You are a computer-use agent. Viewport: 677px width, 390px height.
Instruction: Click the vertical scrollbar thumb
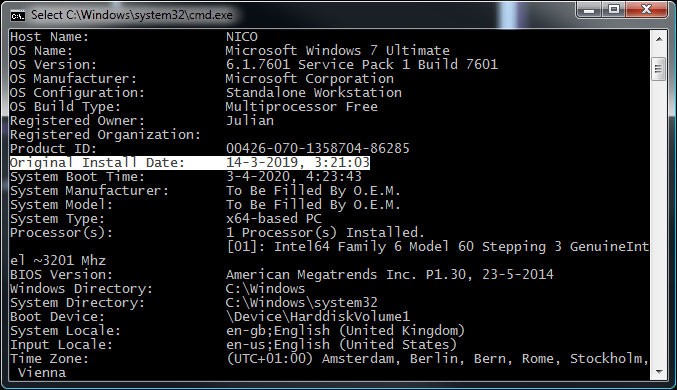pos(659,69)
